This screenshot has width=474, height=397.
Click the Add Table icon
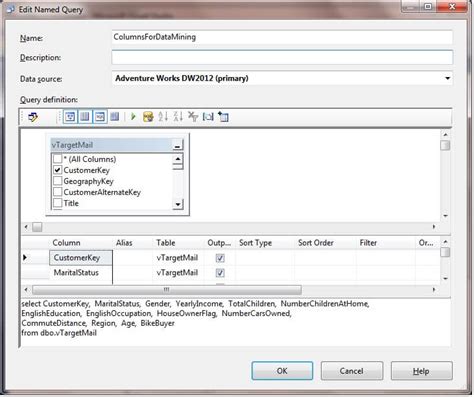[223, 117]
